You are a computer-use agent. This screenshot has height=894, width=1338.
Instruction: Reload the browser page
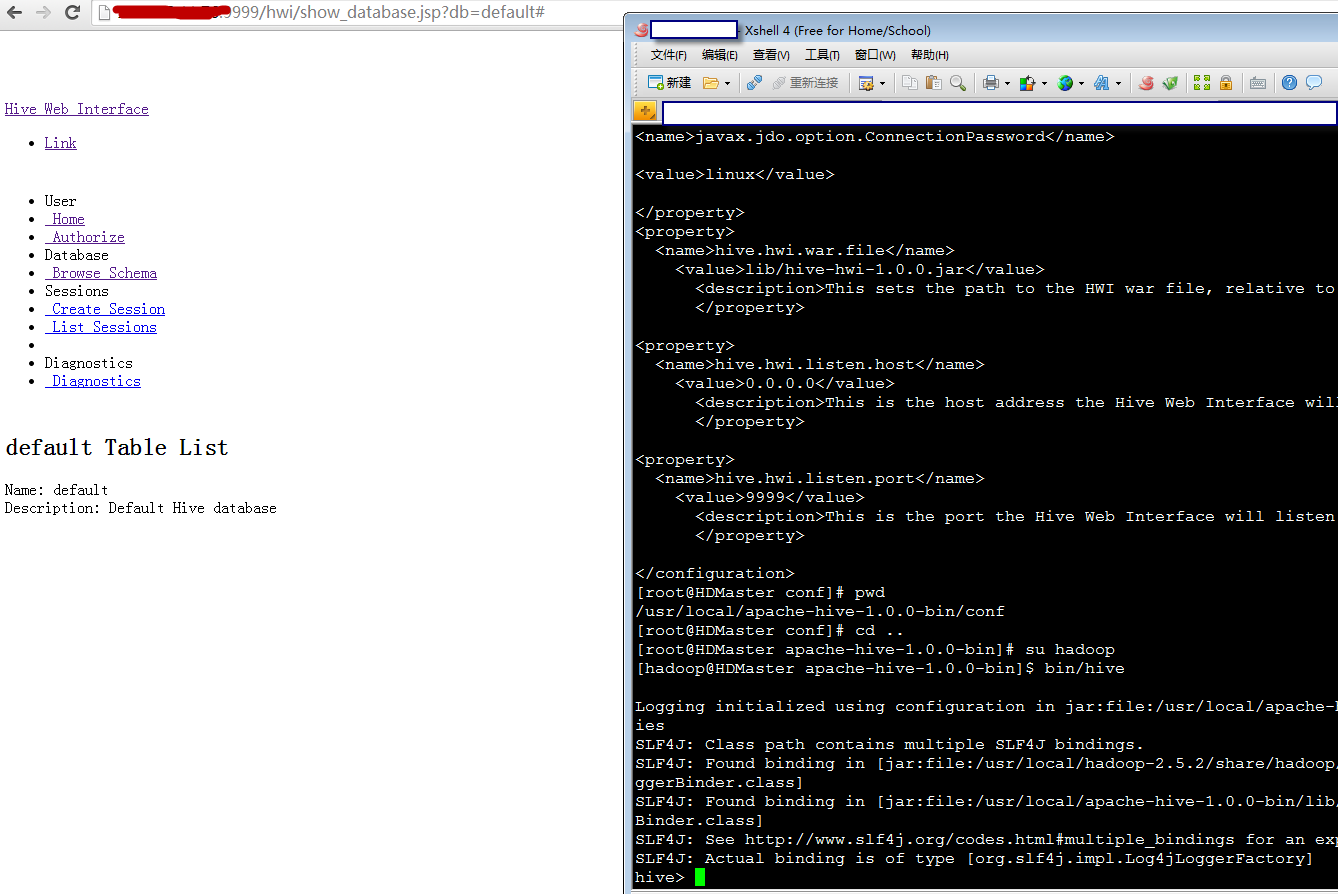coord(72,13)
